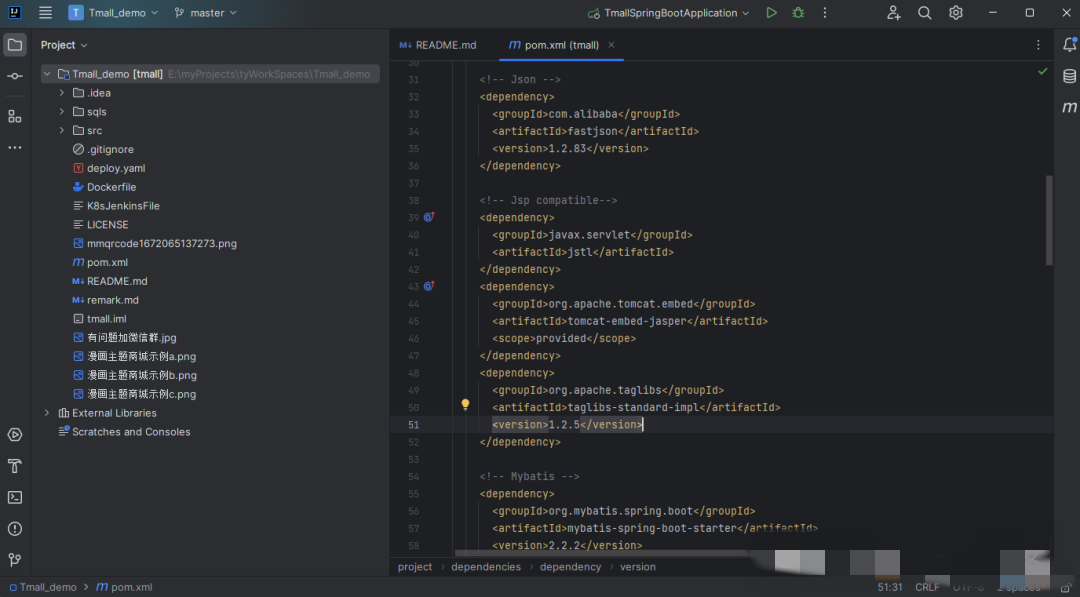Expand the sqls folder

62,112
